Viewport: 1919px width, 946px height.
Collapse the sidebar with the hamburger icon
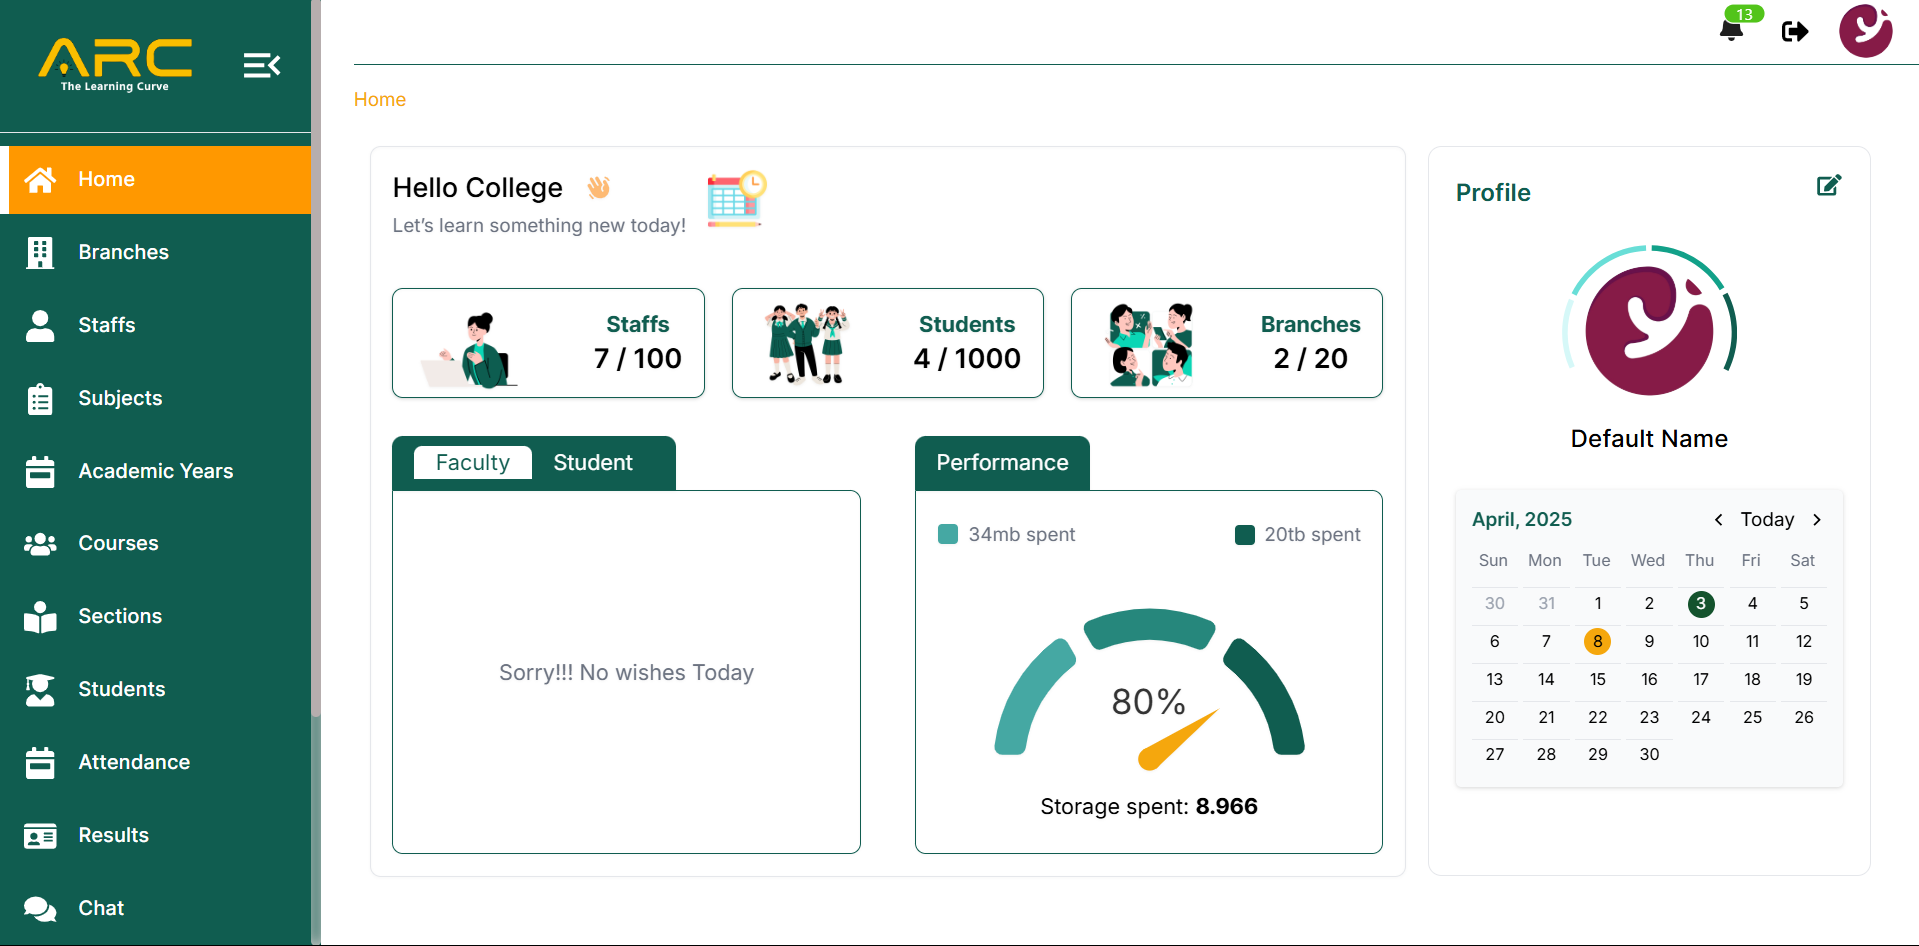pos(261,66)
